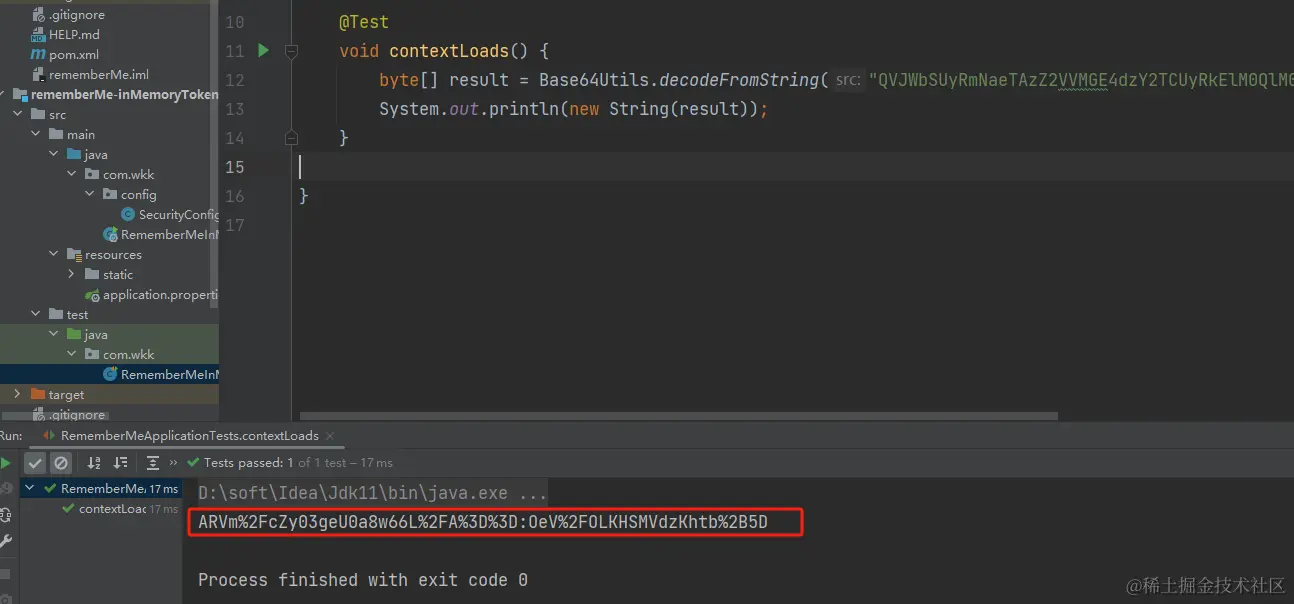Screen dimensions: 1294x604
Task: Click the Base64 string literal on line 12
Action: coord(1081,80)
